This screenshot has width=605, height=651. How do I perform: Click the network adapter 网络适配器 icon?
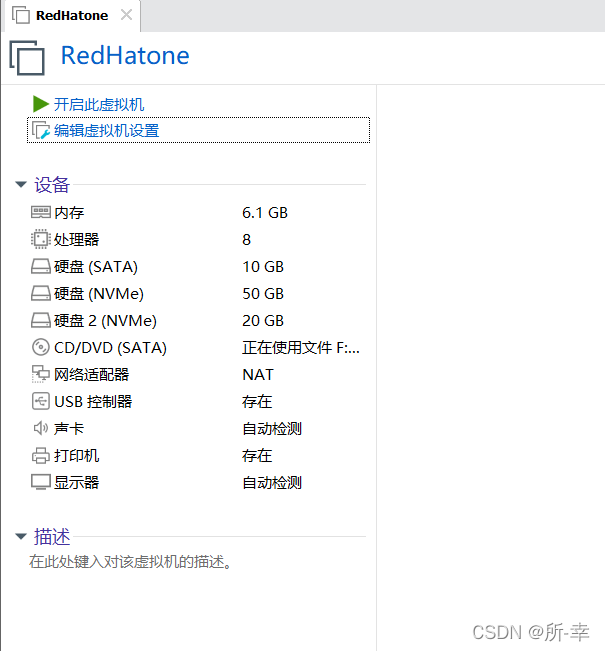pos(41,374)
